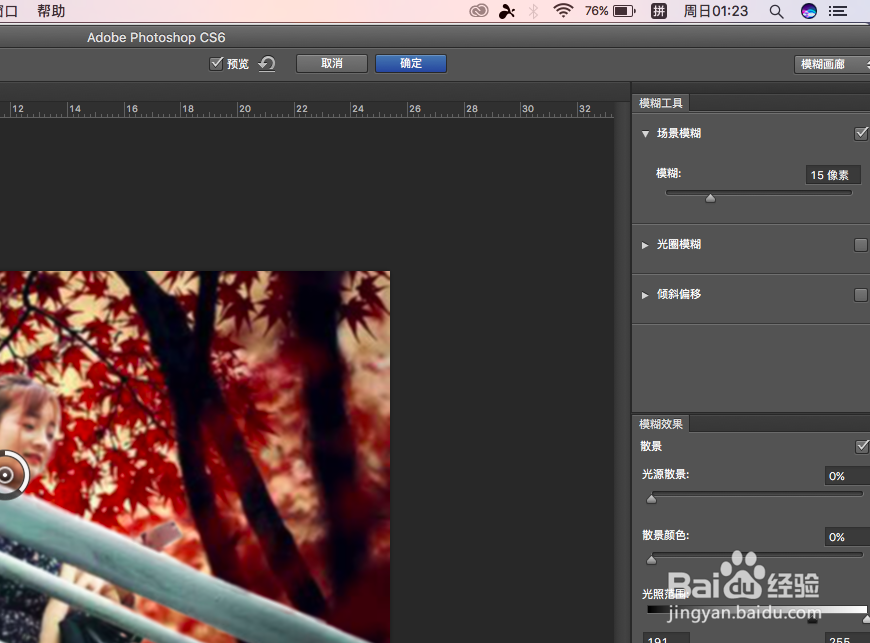Select the 模糊工具 panel tab
The width and height of the screenshot is (870, 643).
pos(660,103)
